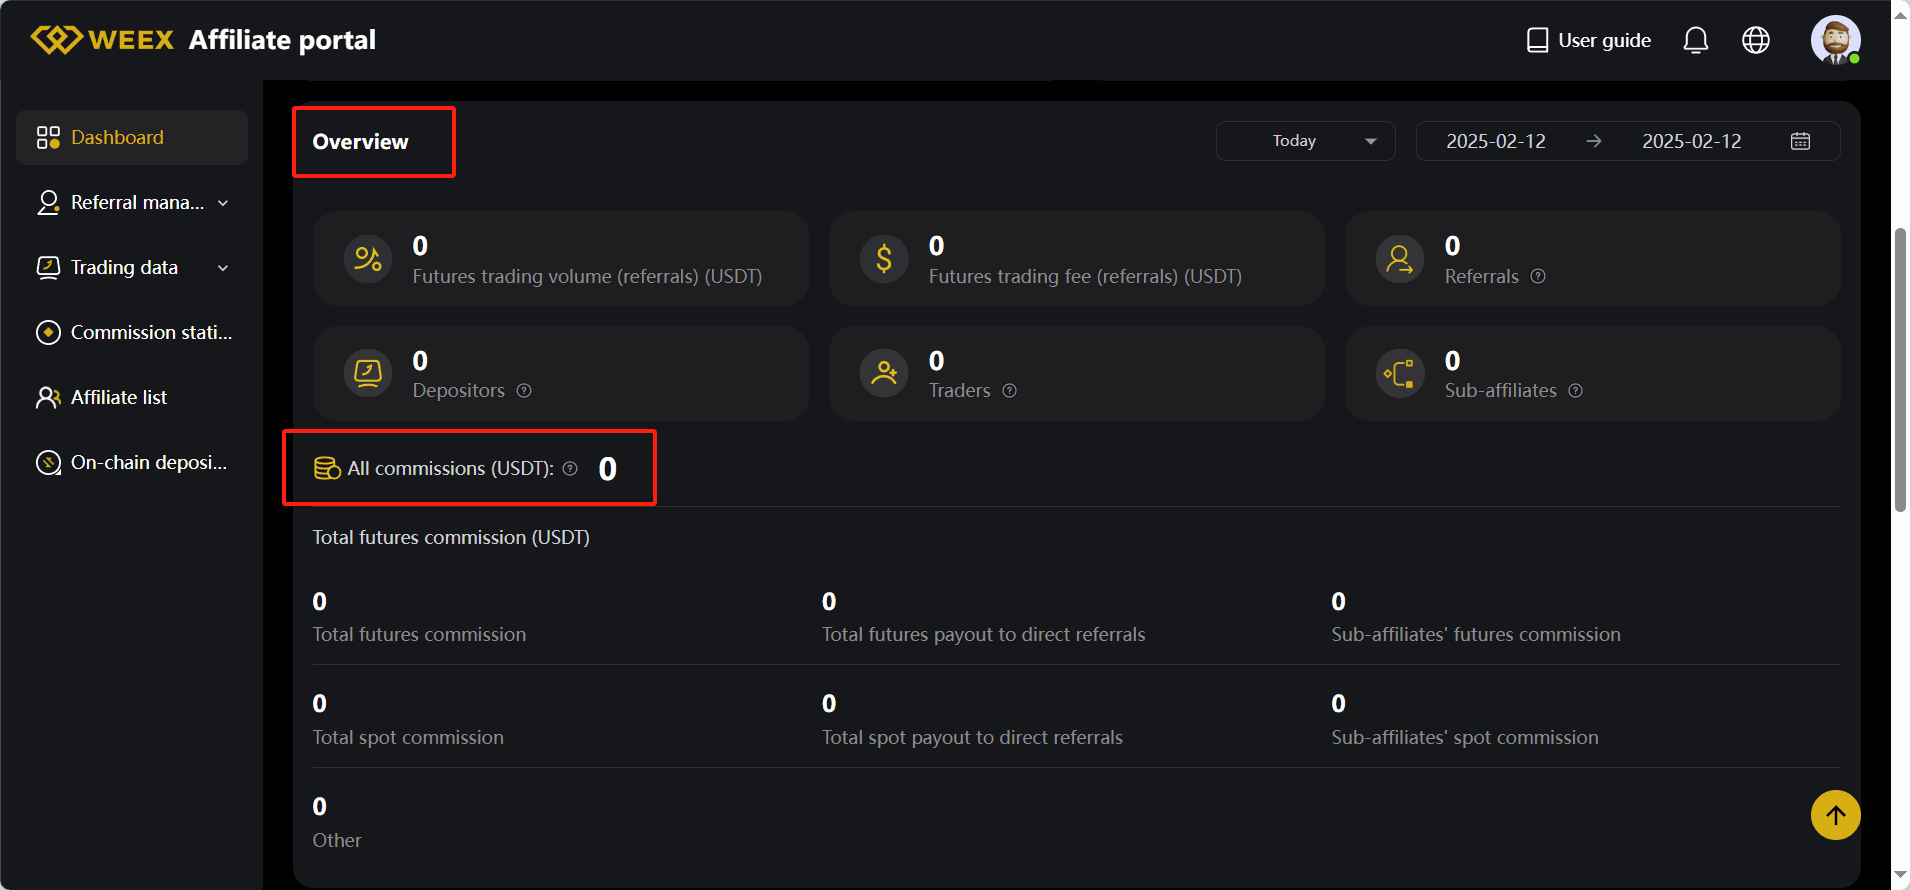This screenshot has width=1910, height=890.
Task: Click the help icon beside Referrals
Action: [1538, 276]
